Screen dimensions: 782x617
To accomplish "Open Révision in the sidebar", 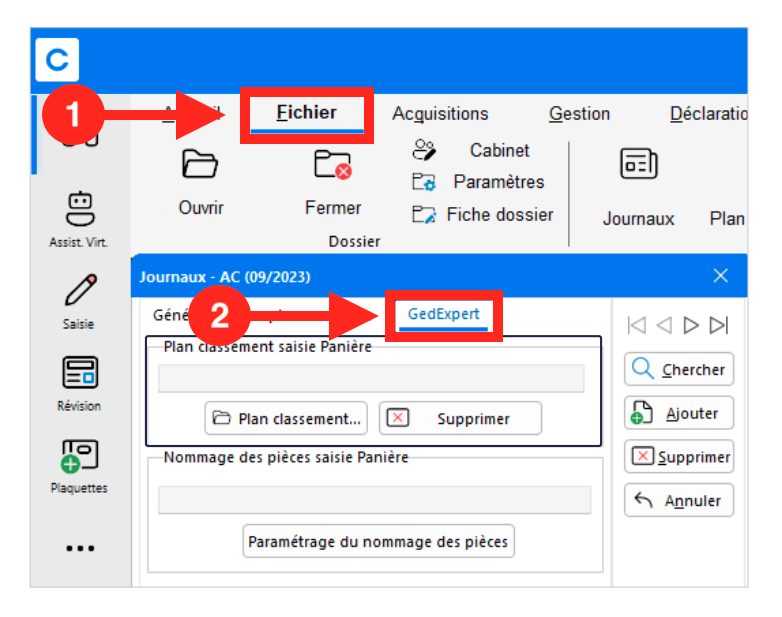I will 79,384.
